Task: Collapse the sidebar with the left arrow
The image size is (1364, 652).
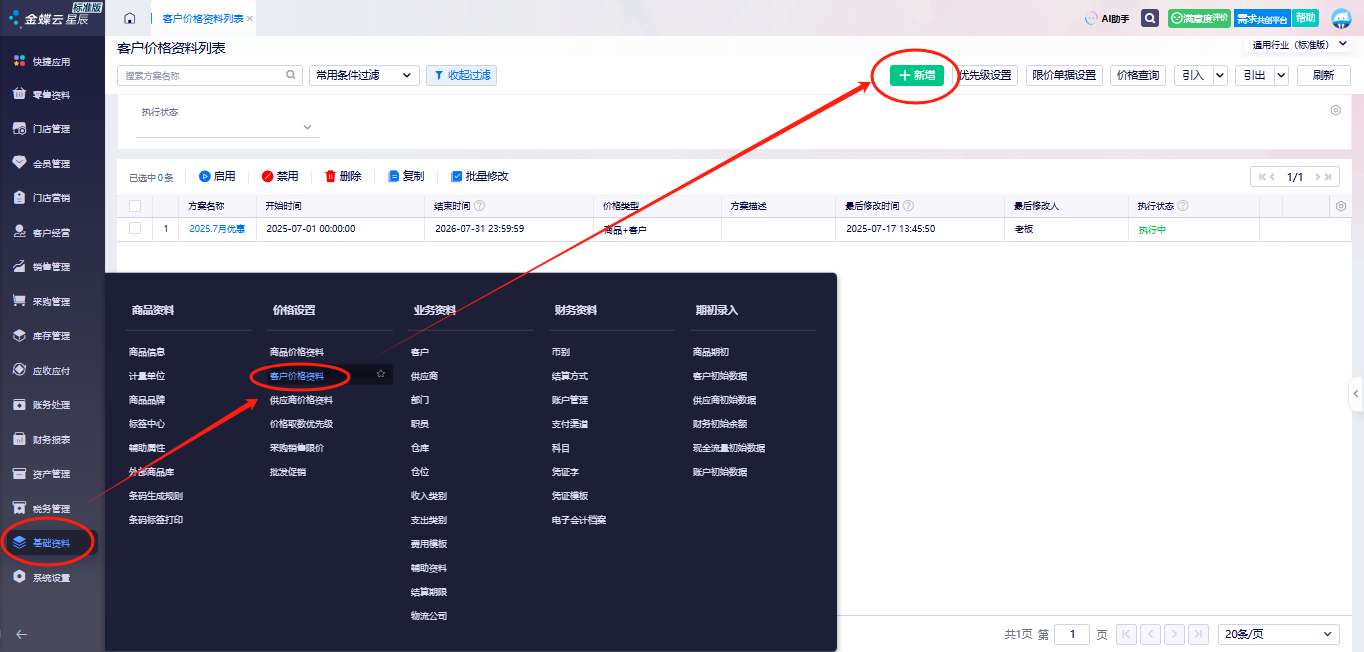Action: click(21, 634)
